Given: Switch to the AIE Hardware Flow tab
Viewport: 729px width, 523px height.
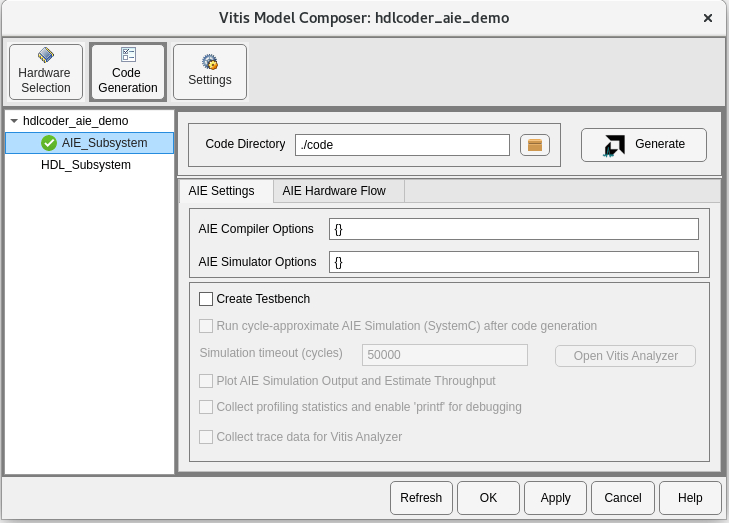Looking at the screenshot, I should pyautogui.click(x=334, y=191).
